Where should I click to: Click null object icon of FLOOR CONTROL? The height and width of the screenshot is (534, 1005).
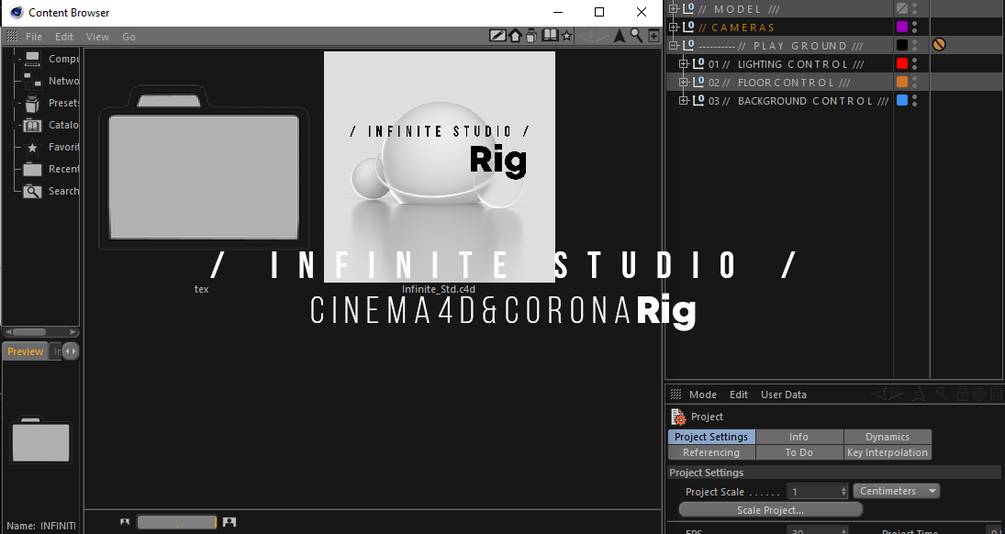[698, 82]
